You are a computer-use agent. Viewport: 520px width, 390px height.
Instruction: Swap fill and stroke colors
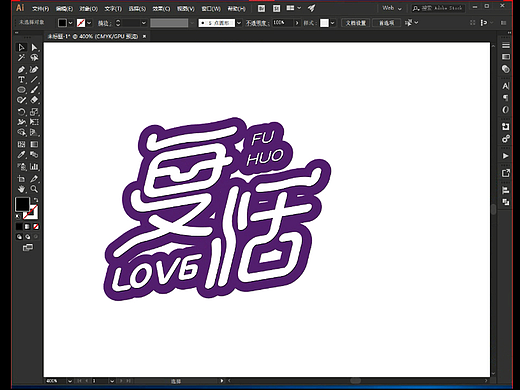click(36, 200)
